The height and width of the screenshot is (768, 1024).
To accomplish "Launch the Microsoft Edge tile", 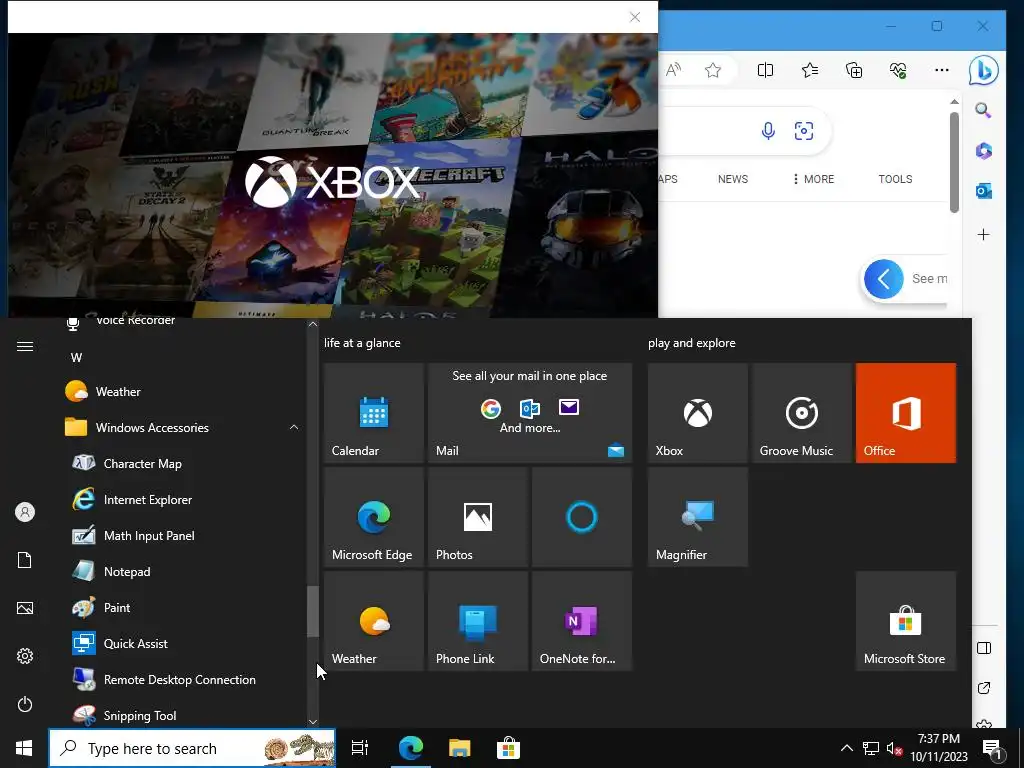I will point(374,517).
